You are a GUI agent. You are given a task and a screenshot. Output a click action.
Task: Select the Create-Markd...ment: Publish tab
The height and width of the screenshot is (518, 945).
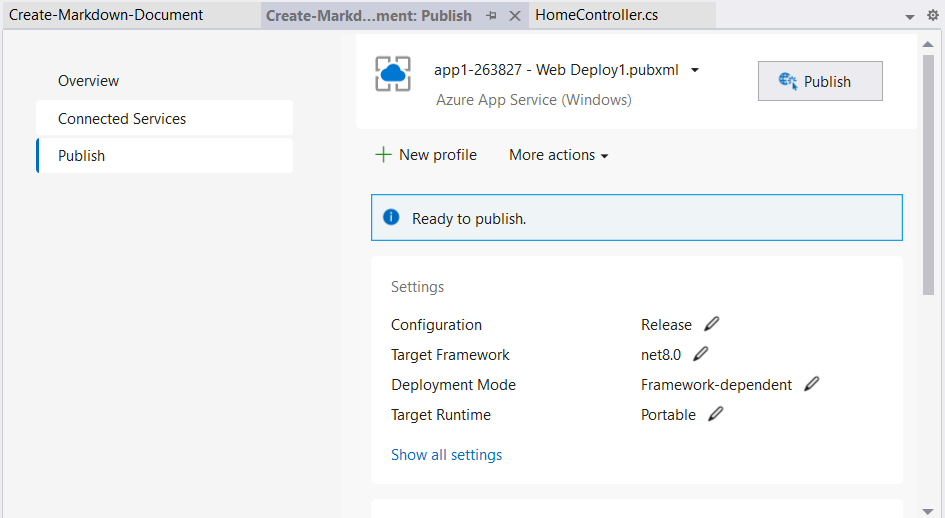tap(369, 16)
